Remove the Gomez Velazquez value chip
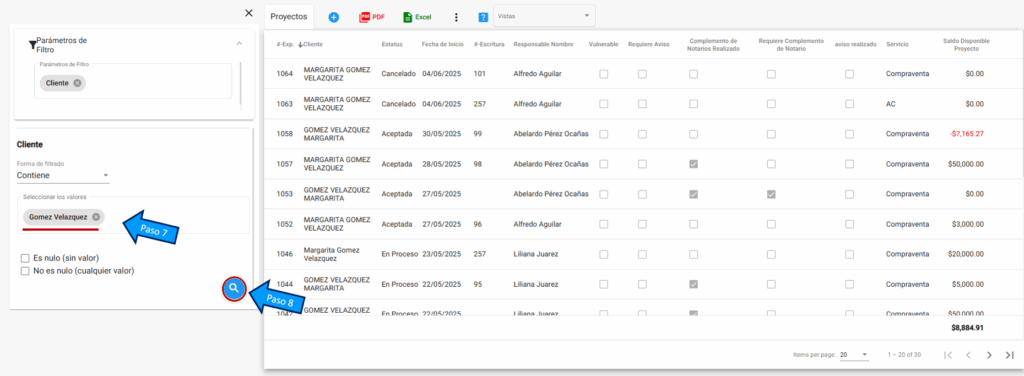 click(x=96, y=217)
